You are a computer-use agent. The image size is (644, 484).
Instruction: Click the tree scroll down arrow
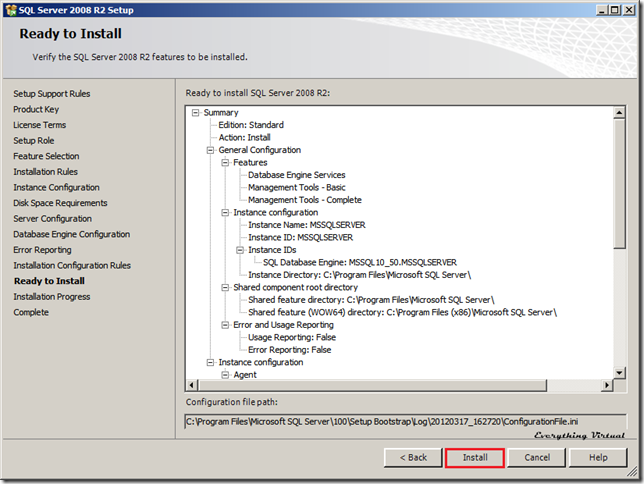619,373
